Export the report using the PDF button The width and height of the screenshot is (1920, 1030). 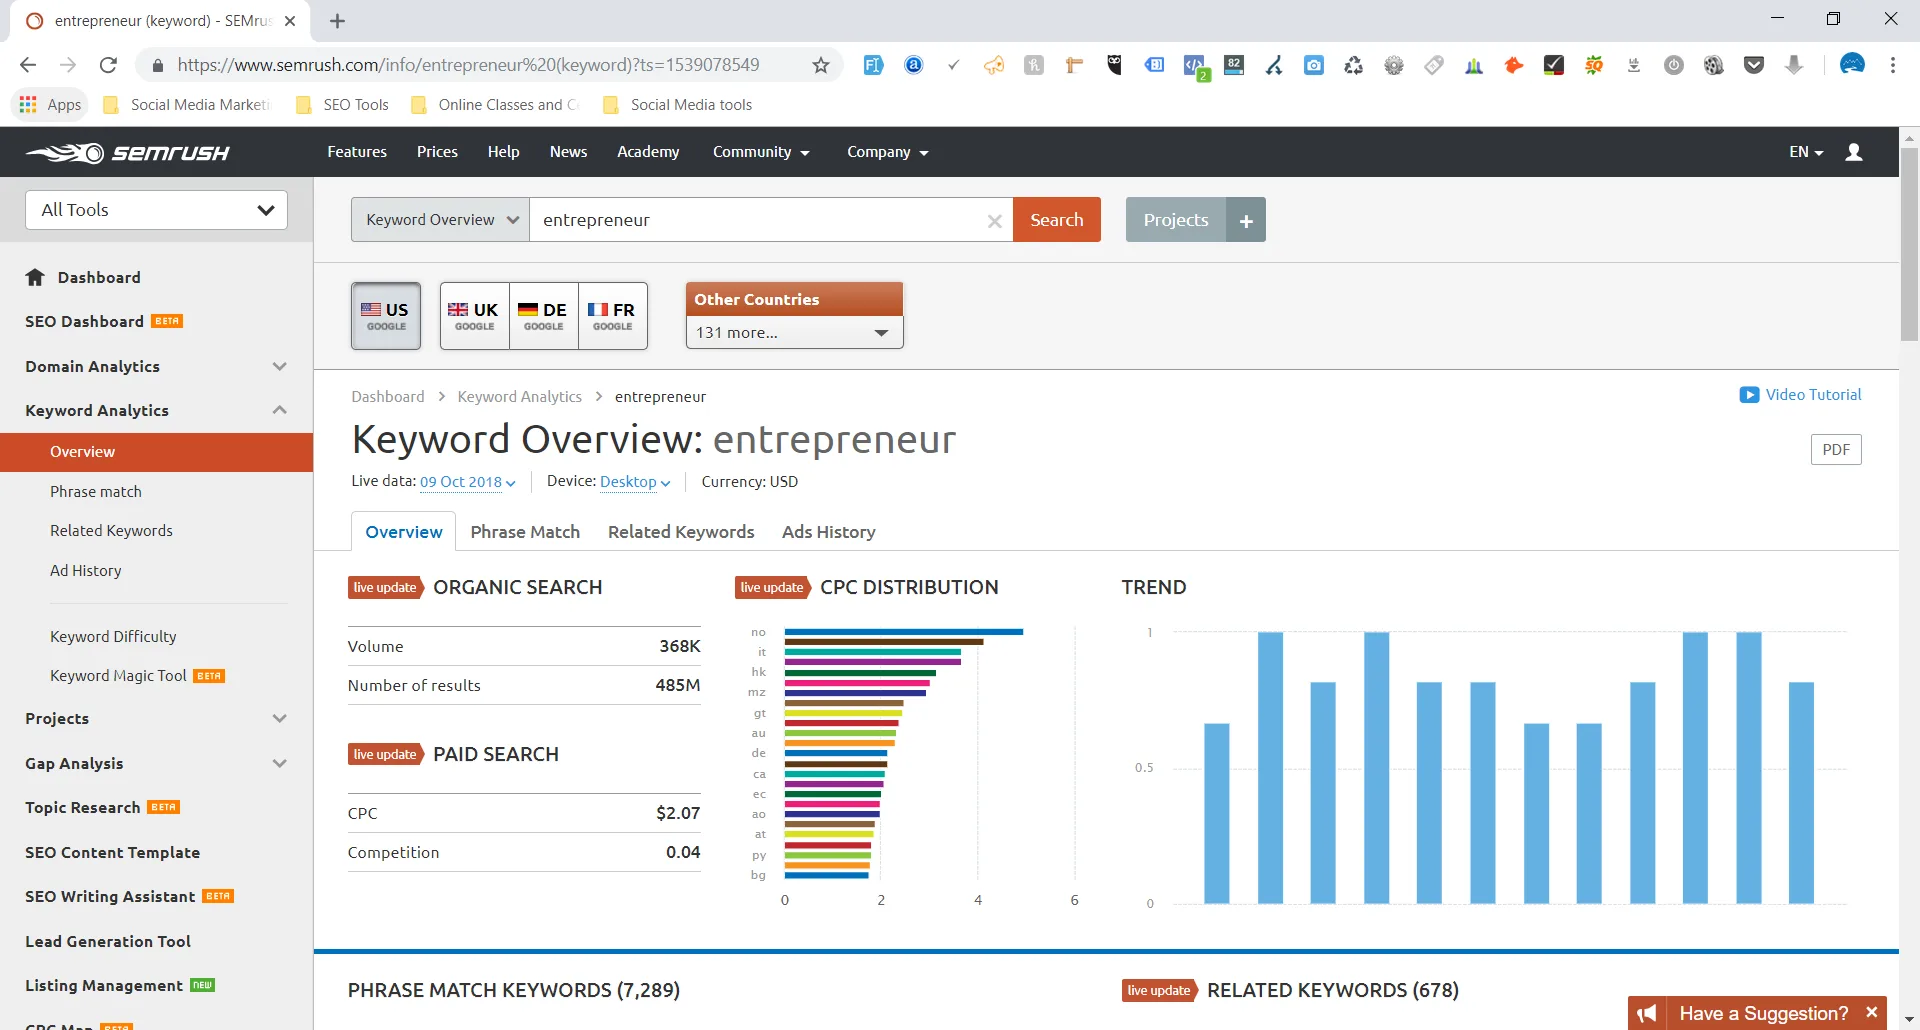point(1836,449)
